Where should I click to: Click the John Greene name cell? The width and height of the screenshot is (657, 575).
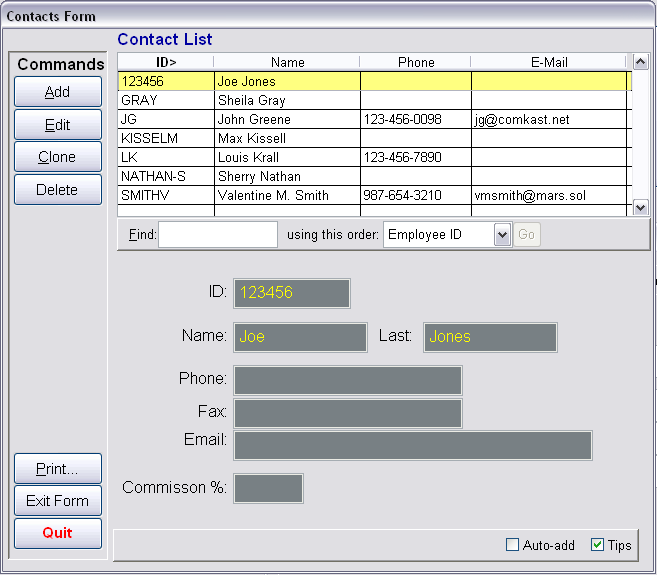tap(287, 119)
